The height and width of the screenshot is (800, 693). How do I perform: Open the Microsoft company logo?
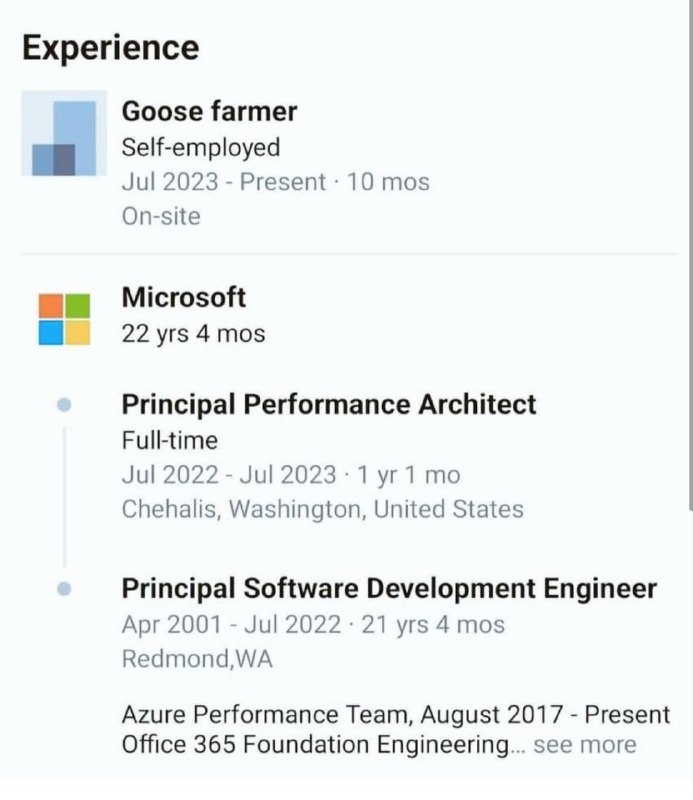(x=64, y=319)
